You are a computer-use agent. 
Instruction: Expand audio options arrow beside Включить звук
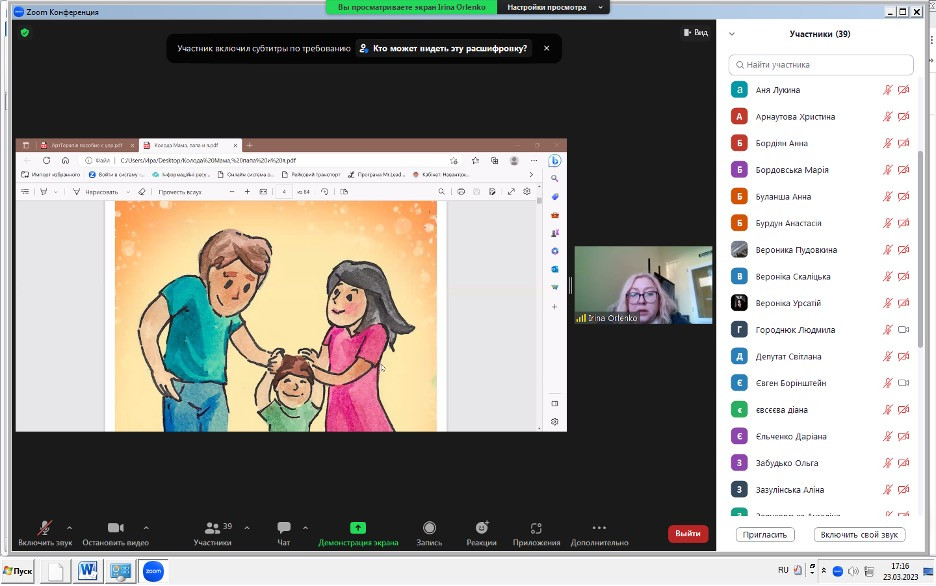click(69, 526)
